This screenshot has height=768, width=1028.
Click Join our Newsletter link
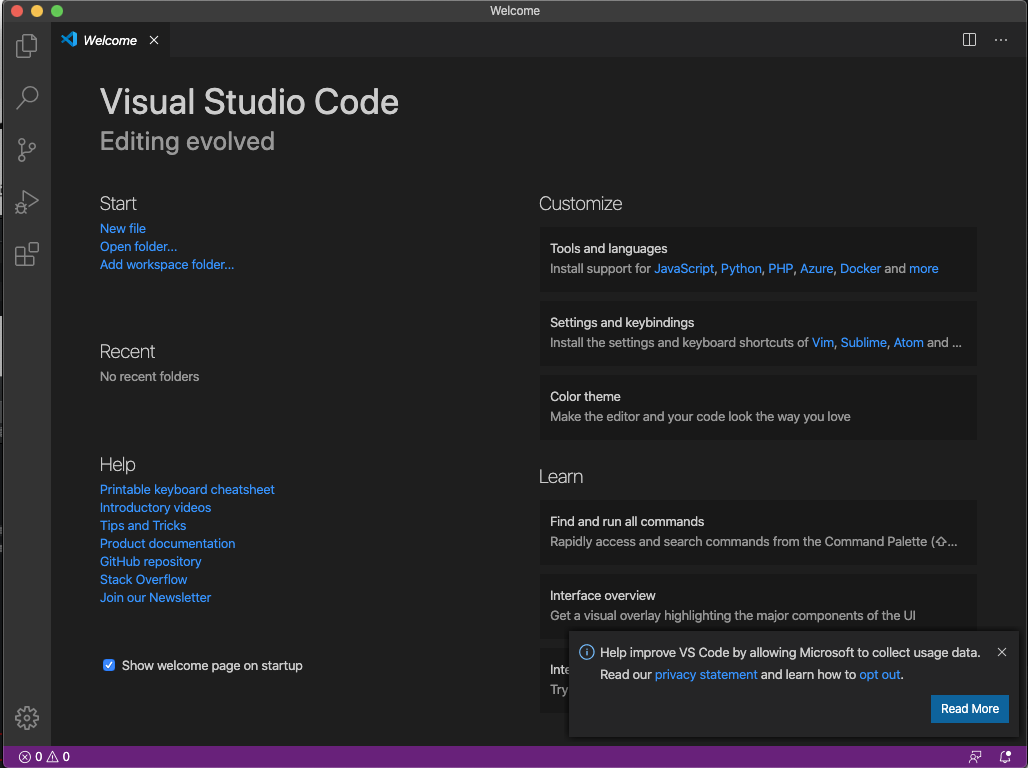tap(155, 597)
